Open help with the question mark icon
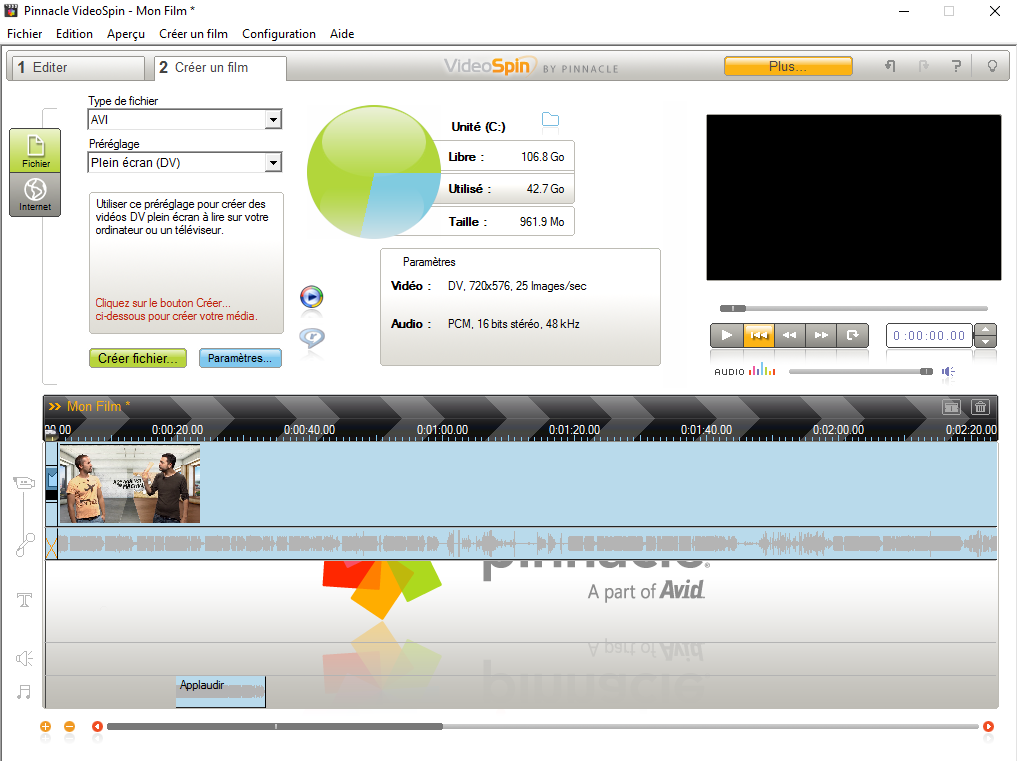The image size is (1017, 761). 956,67
